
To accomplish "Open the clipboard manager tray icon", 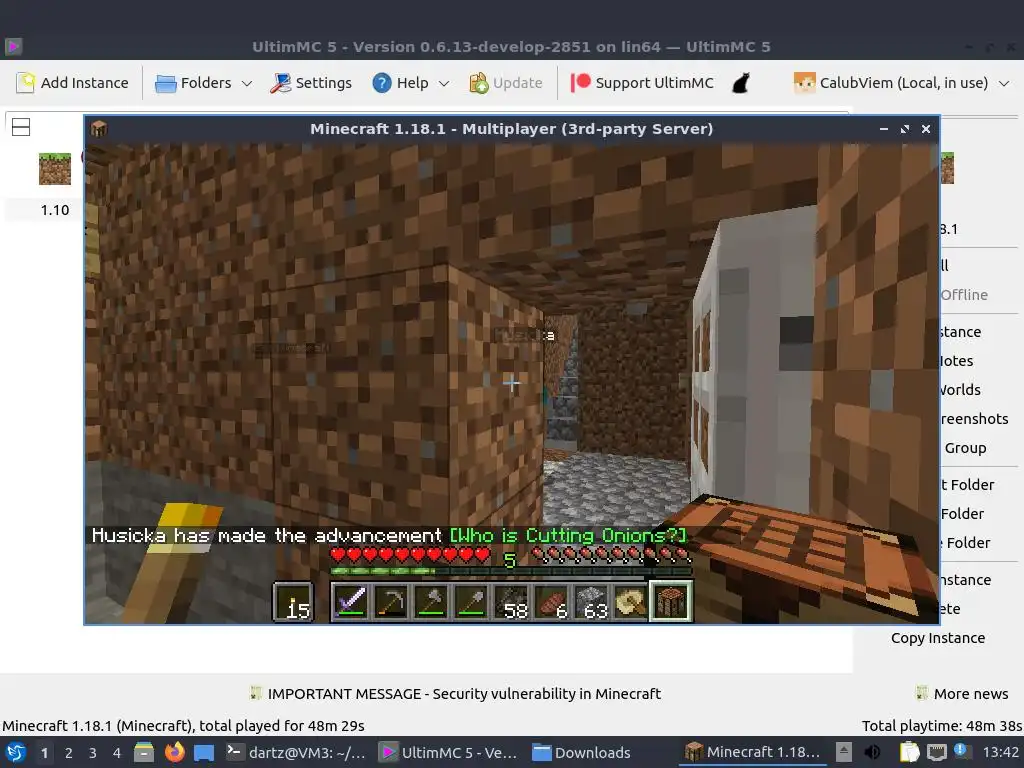I will pos(909,752).
